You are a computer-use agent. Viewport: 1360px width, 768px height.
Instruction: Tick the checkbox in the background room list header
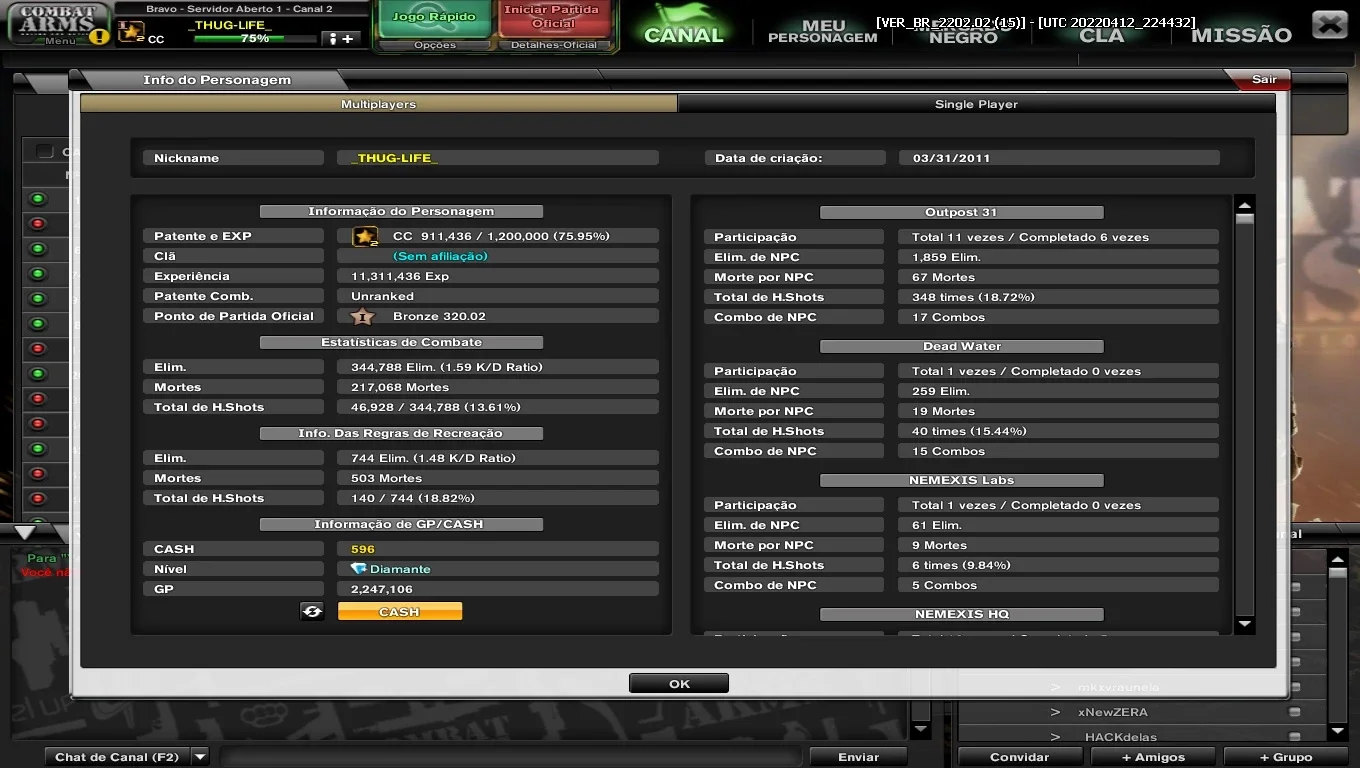point(45,152)
